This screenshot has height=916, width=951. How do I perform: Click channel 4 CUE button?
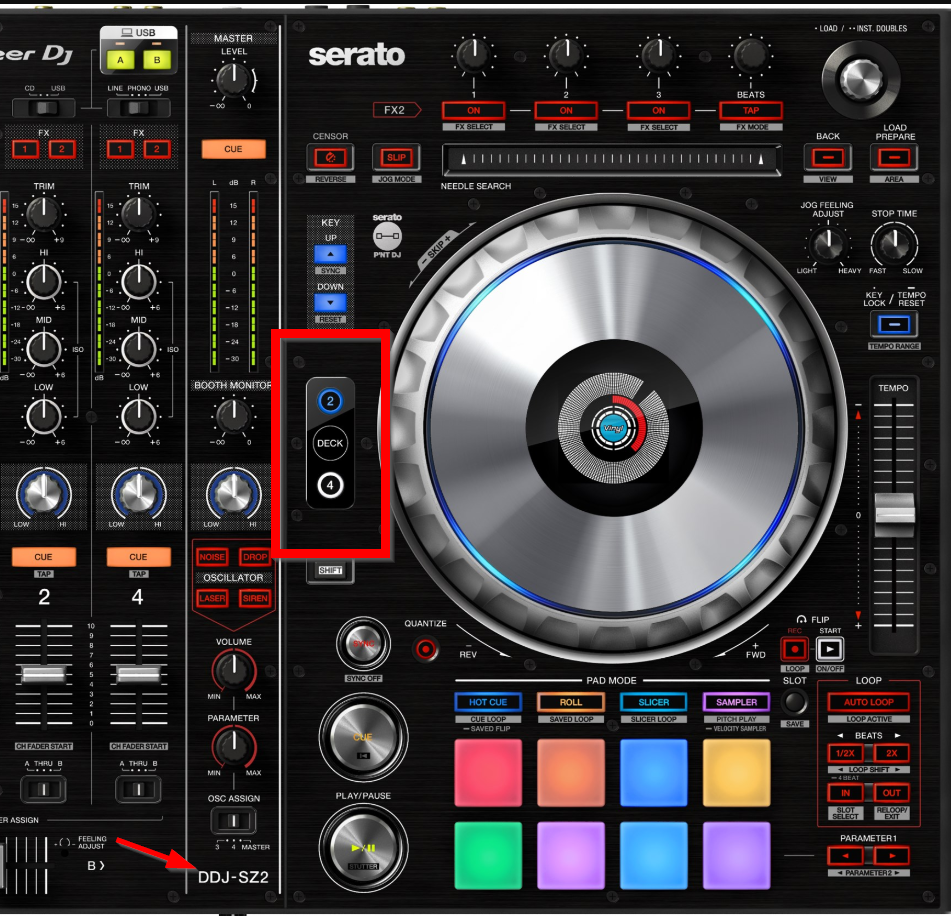138,557
